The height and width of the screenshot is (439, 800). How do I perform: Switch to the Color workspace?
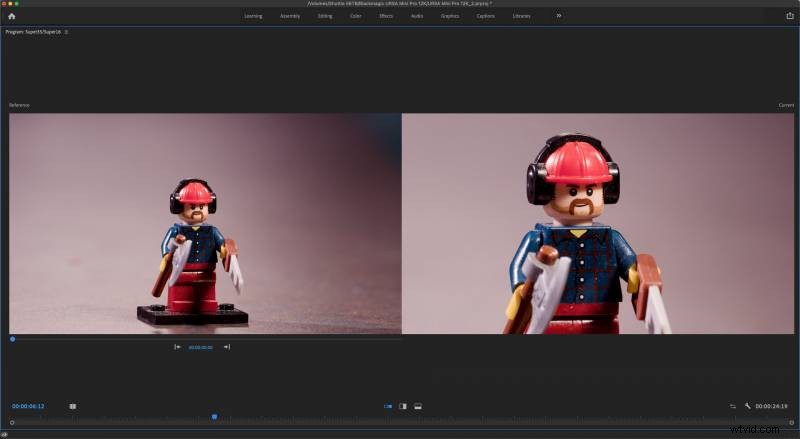tap(356, 16)
